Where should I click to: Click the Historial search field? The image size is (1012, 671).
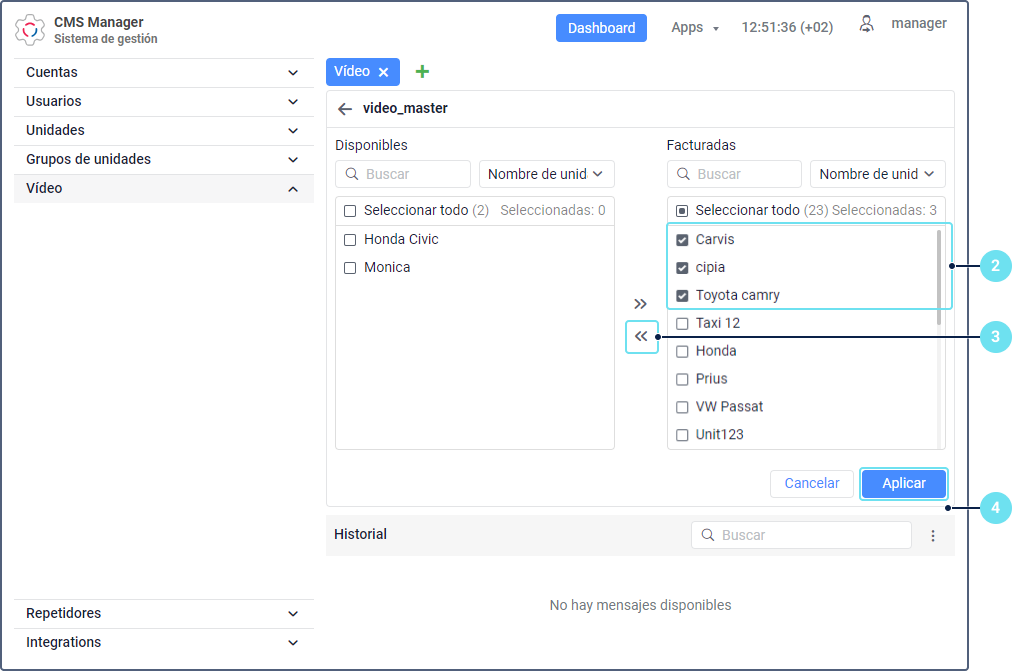[x=801, y=535]
